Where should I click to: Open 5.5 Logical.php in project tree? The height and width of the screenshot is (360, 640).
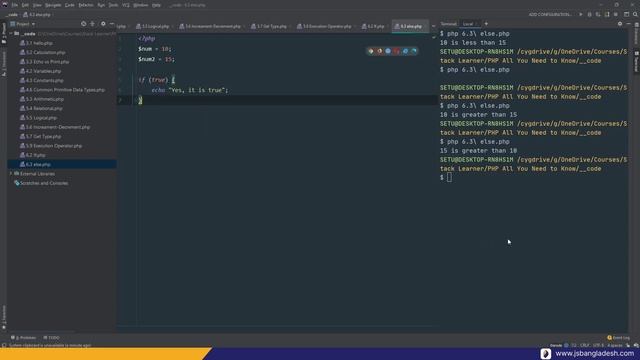(x=38, y=118)
